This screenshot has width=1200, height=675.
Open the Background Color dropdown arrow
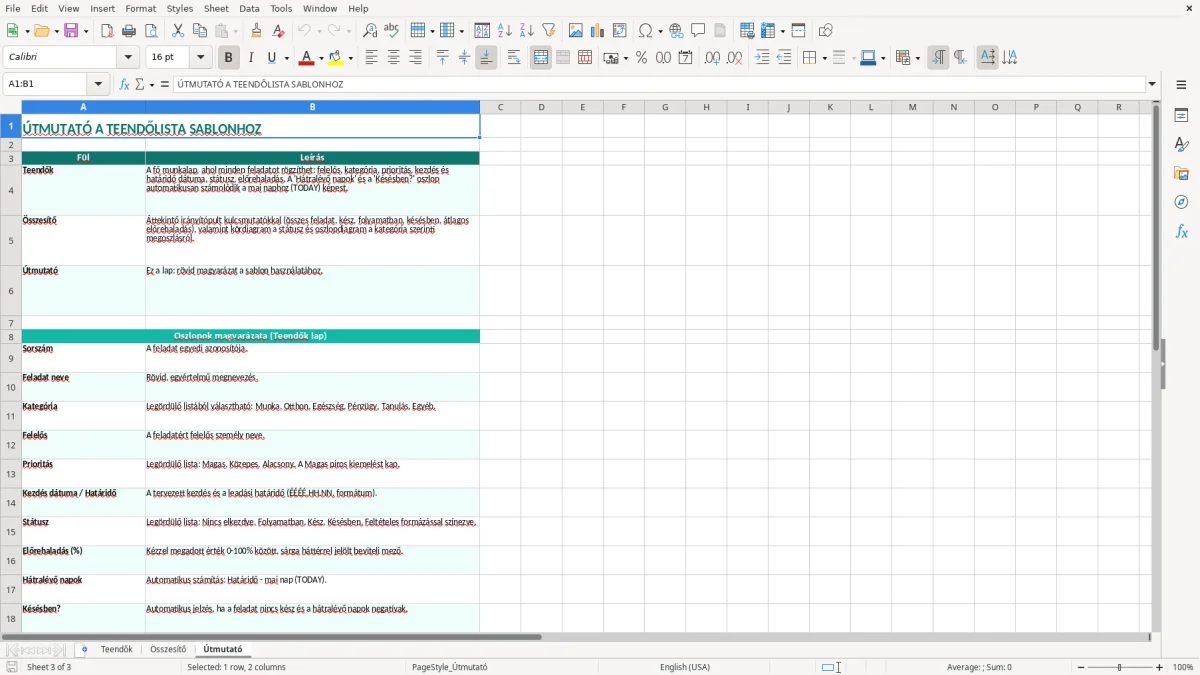point(350,58)
